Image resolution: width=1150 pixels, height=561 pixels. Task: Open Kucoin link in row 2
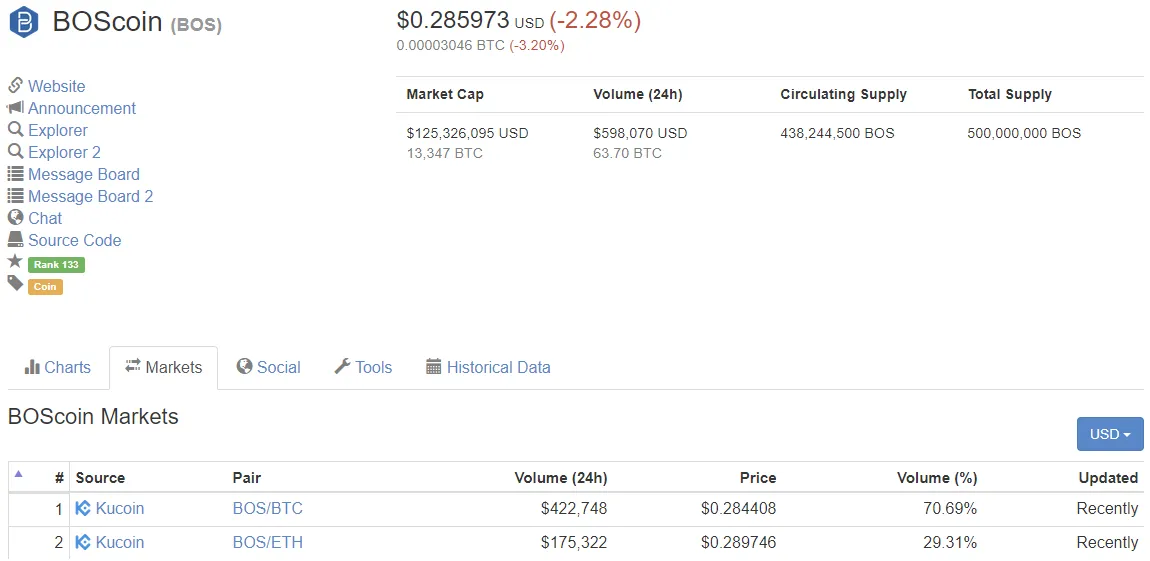[x=120, y=543]
